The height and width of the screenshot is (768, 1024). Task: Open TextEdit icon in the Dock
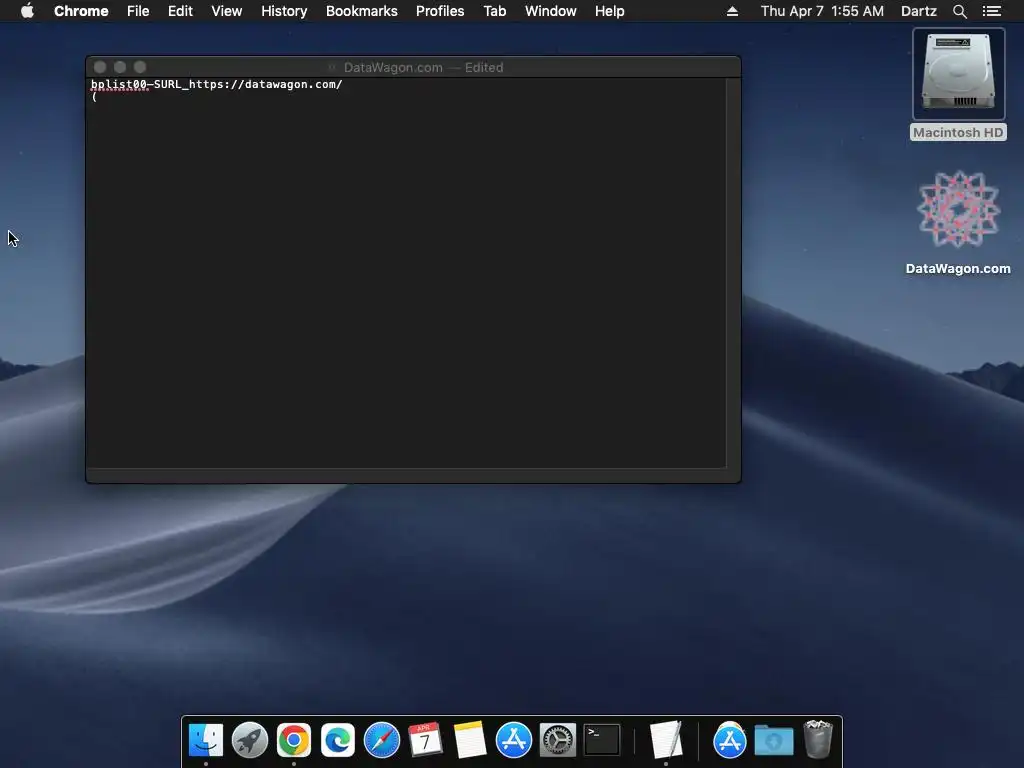665,740
